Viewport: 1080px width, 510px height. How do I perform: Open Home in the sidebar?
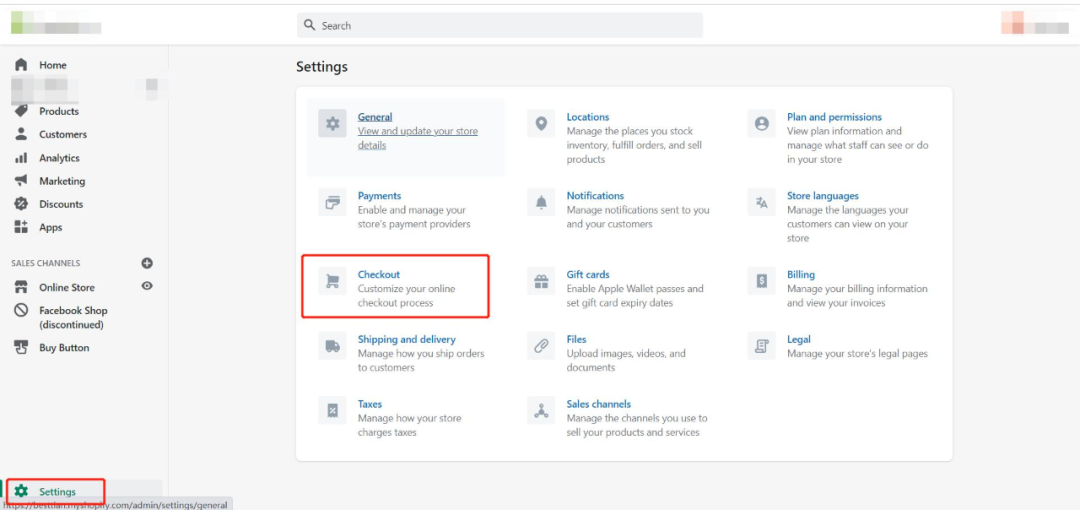tap(53, 65)
